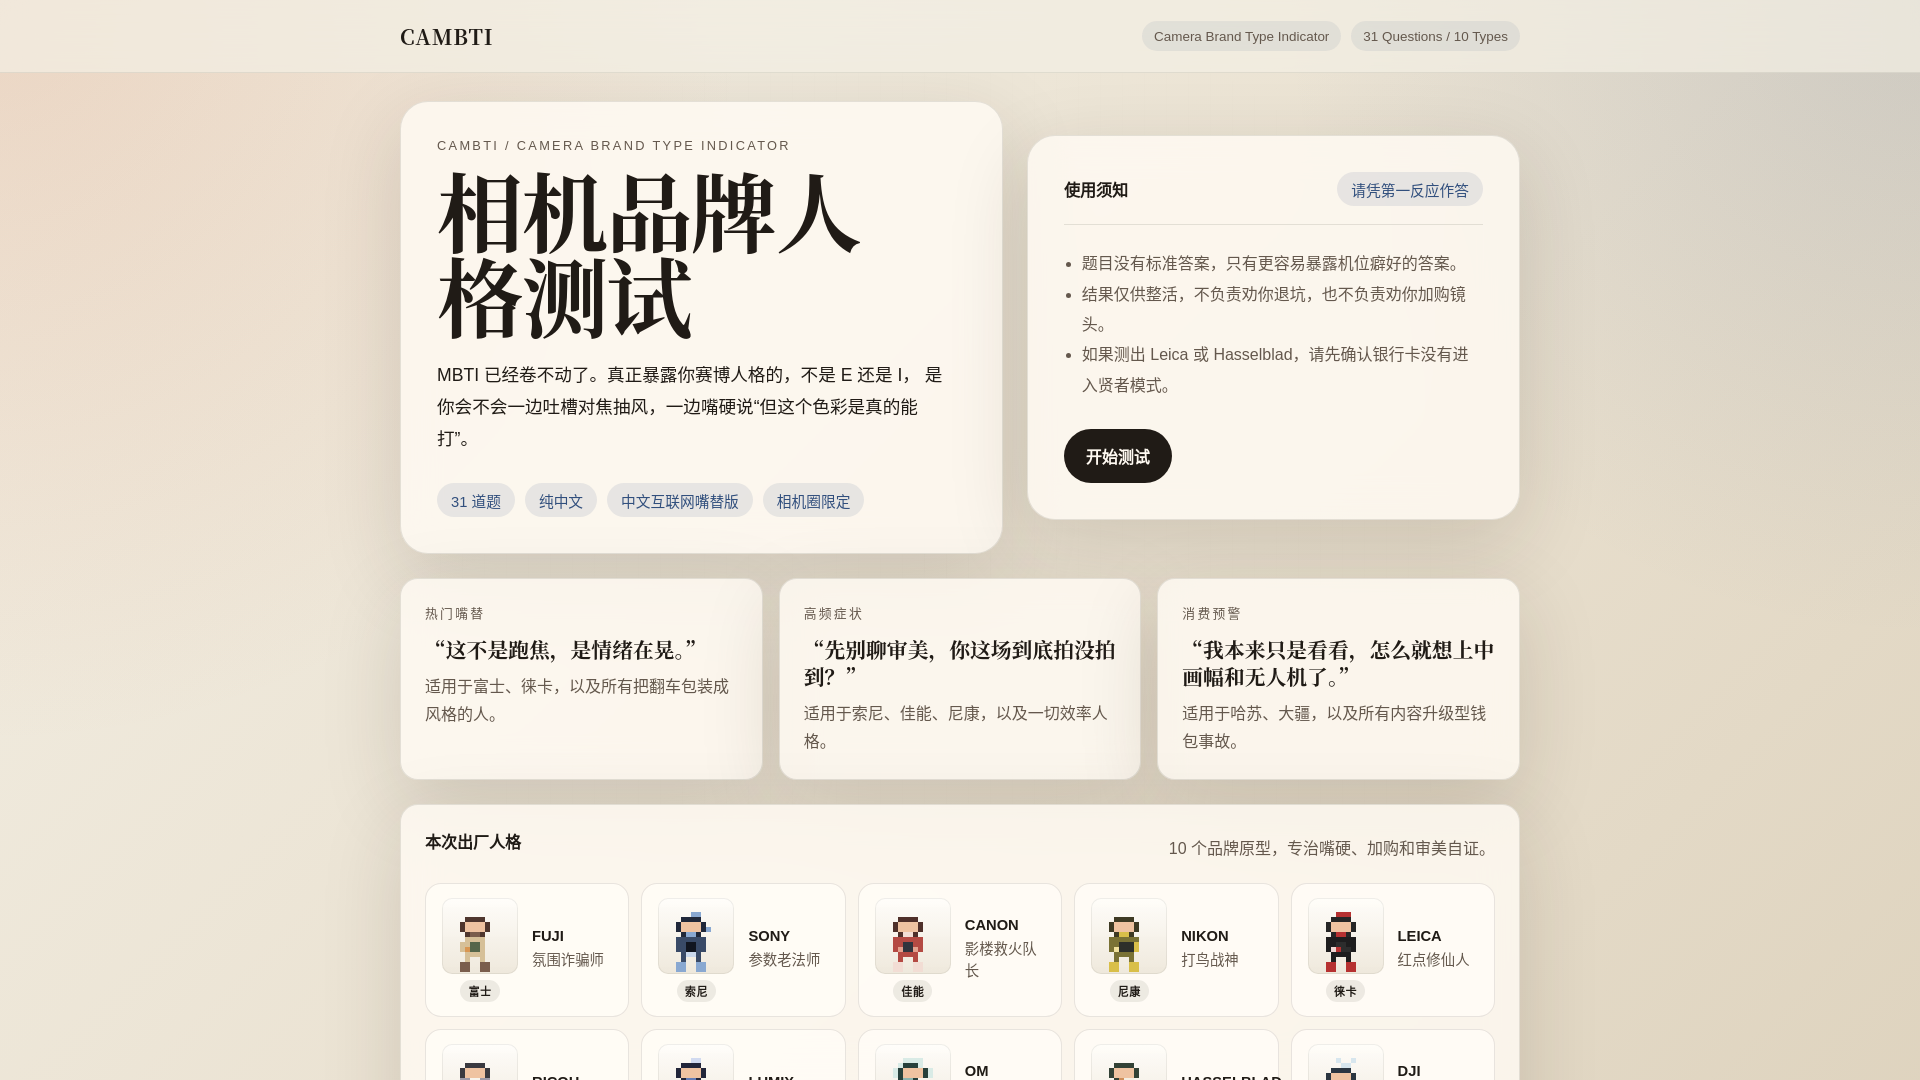
Task: Click the NIKON pixel avatar
Action: [1129, 936]
